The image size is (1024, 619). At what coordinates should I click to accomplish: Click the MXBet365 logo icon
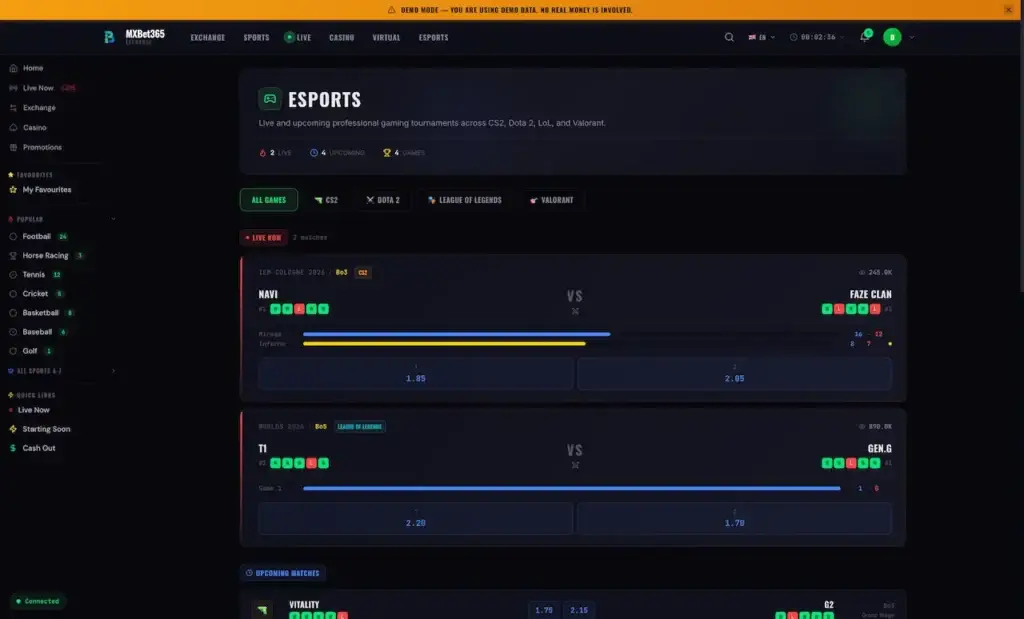pos(109,37)
